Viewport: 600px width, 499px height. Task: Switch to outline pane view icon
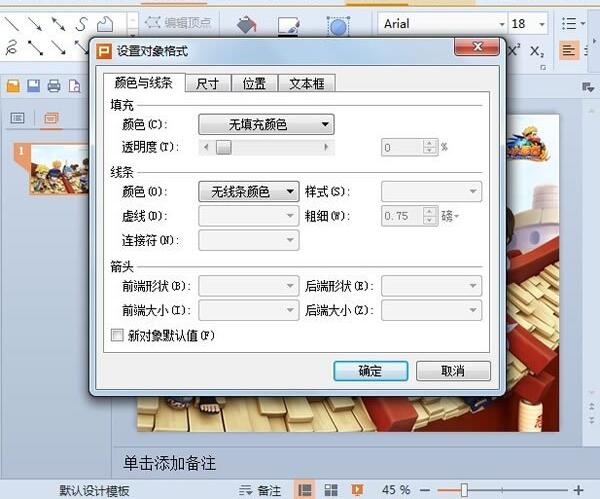(x=17, y=118)
